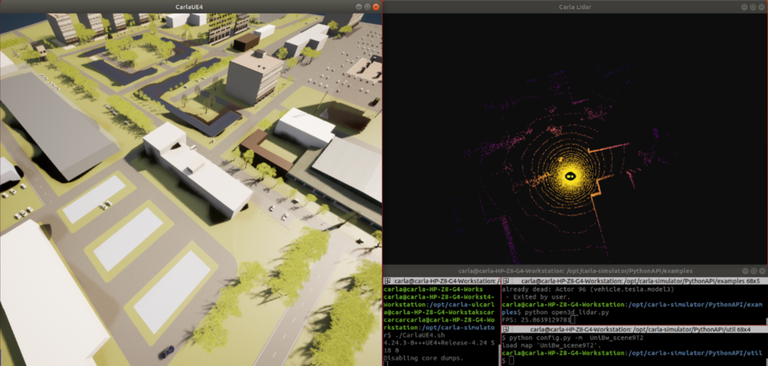Select the PythonAPI/util 68x4 pane title bar
The width and height of the screenshot is (768, 366).
pyautogui.click(x=635, y=330)
